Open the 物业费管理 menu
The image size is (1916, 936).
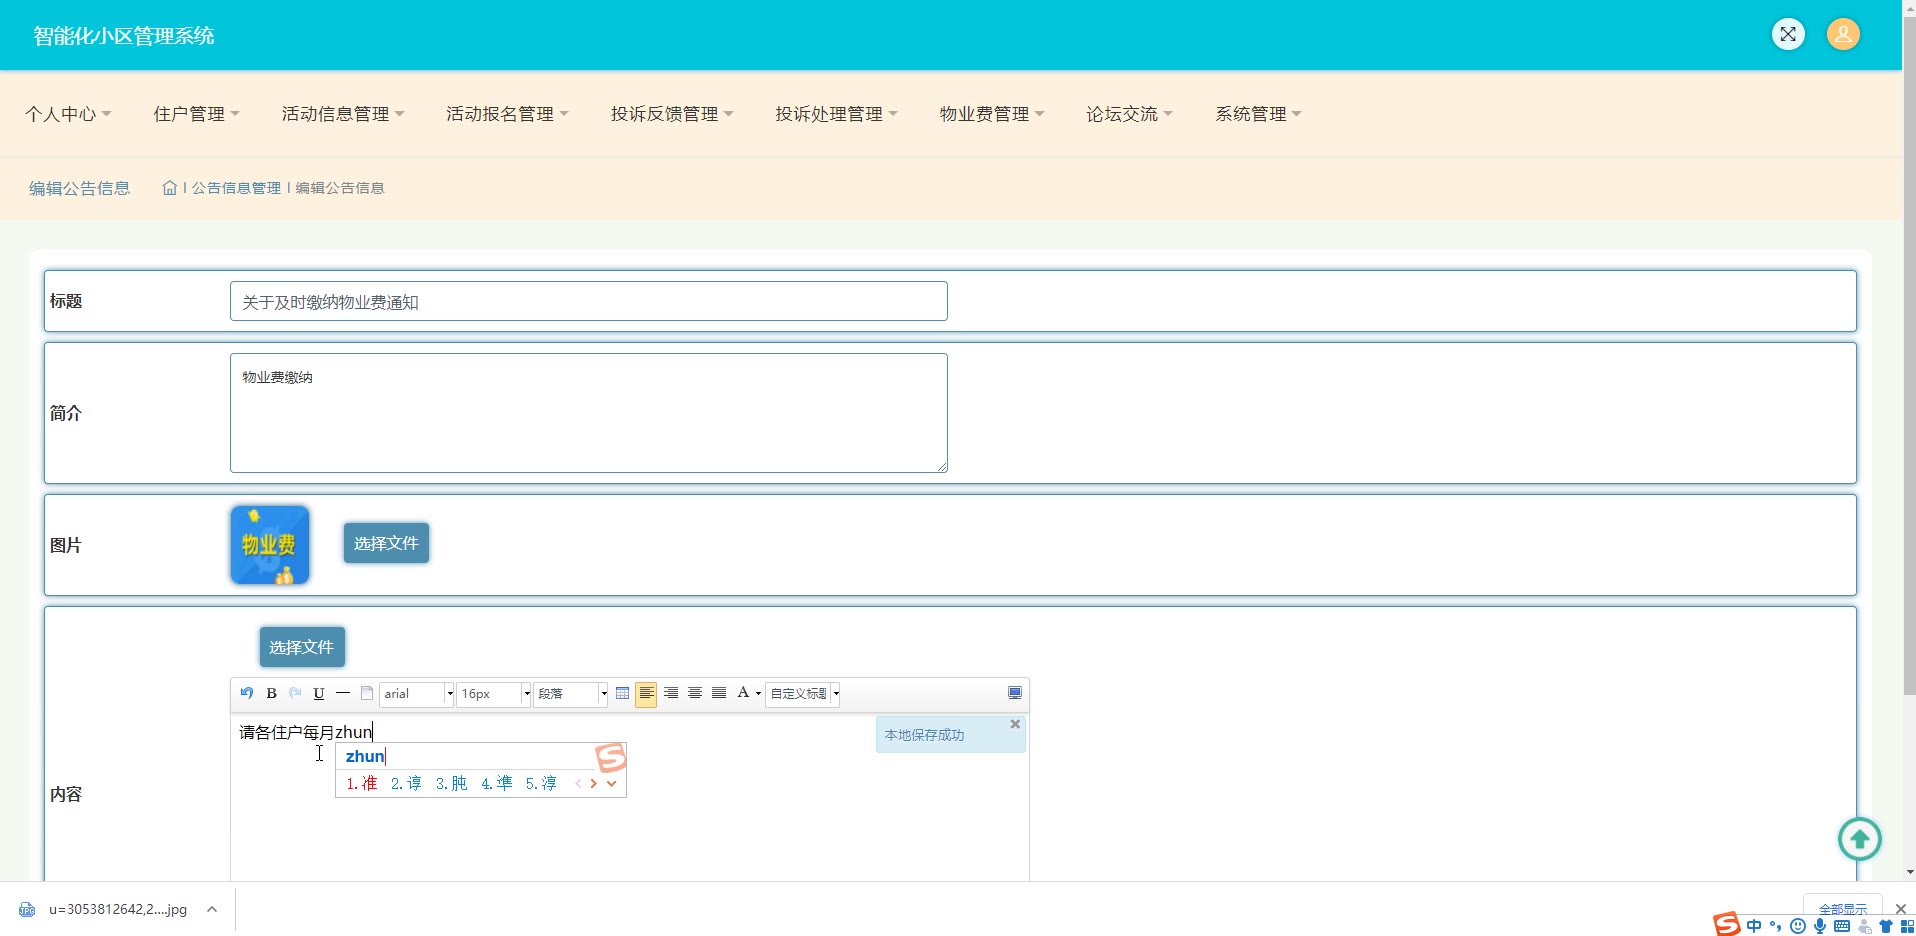click(991, 114)
